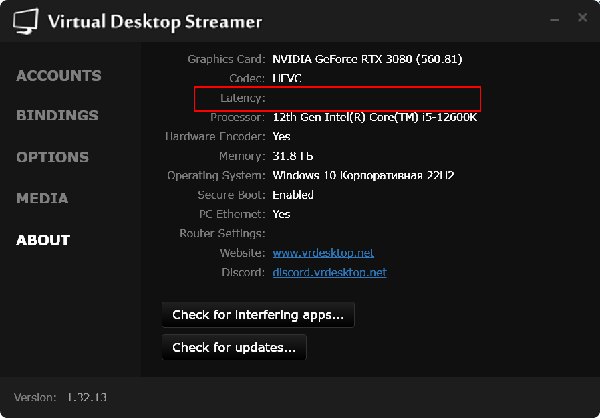Switch to the Bindings section
This screenshot has width=600, height=418.
click(x=57, y=115)
